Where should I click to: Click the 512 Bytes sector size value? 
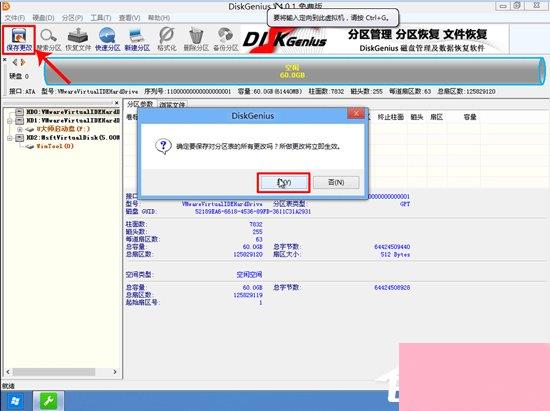coord(395,255)
